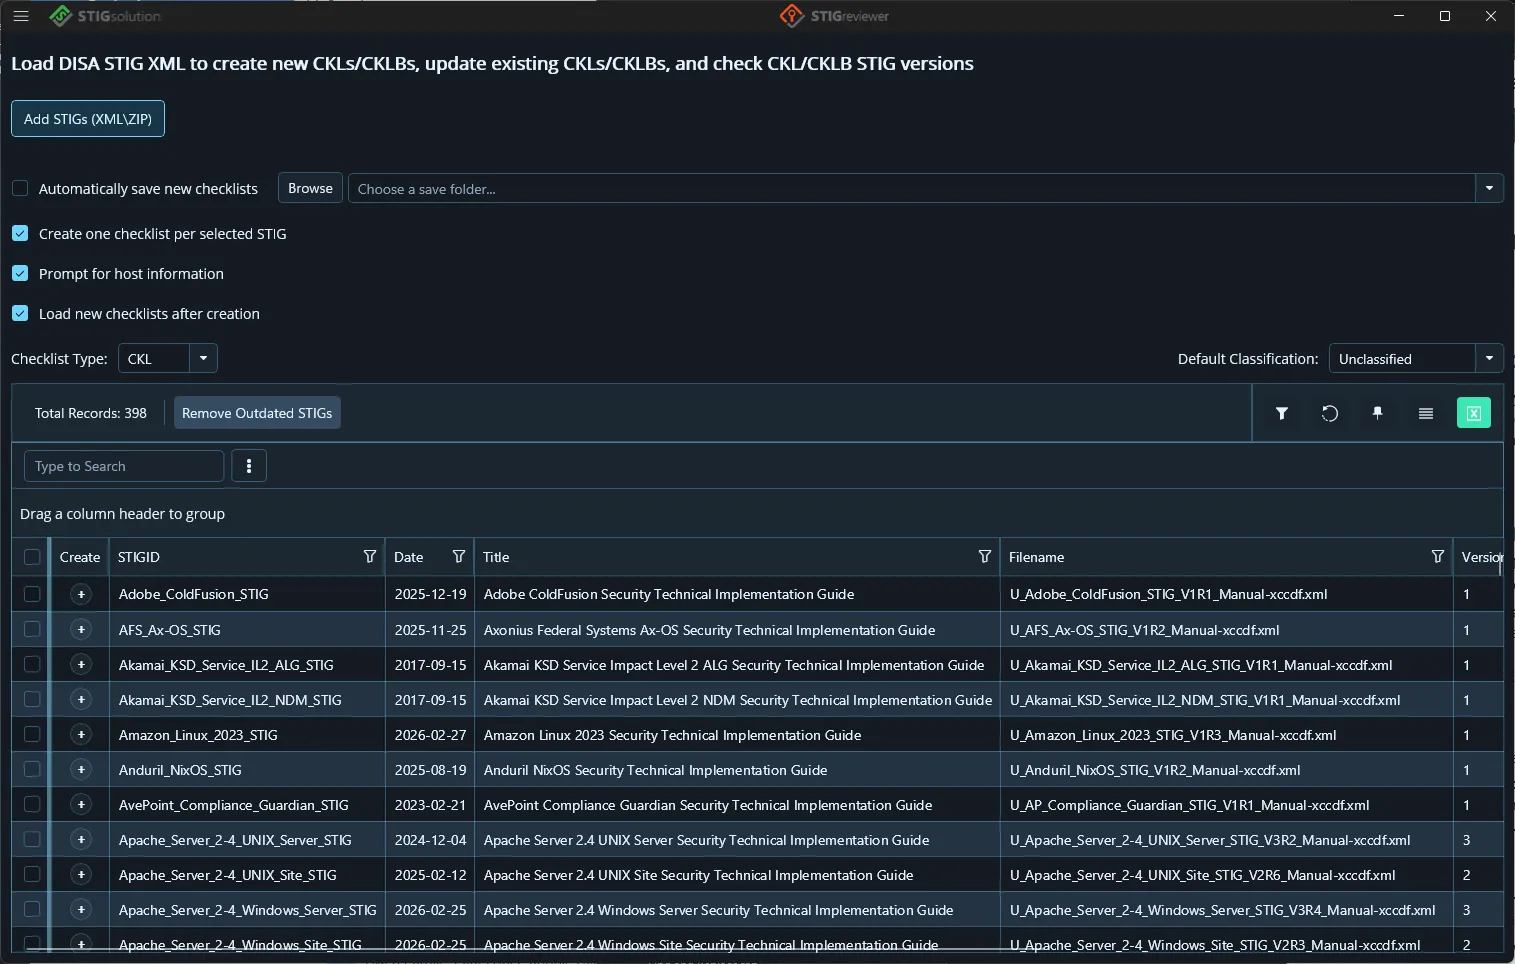Uncheck Create one checklist per selected STIG
Viewport: 1515px width, 964px height.
[x=20, y=233]
